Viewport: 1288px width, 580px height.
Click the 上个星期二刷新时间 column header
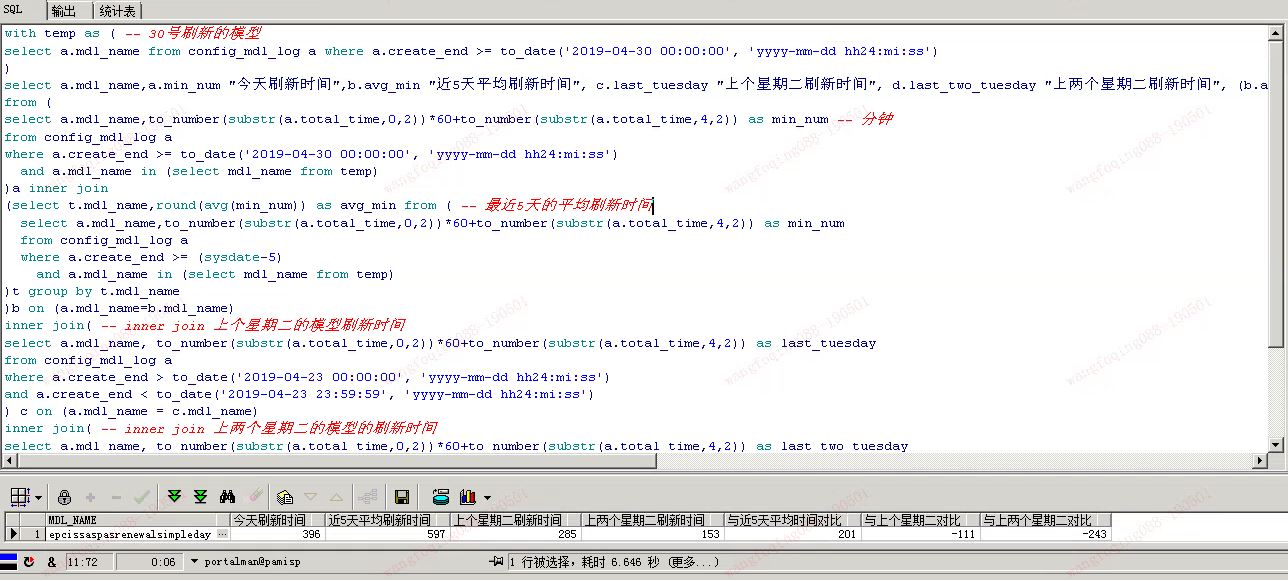coord(516,520)
